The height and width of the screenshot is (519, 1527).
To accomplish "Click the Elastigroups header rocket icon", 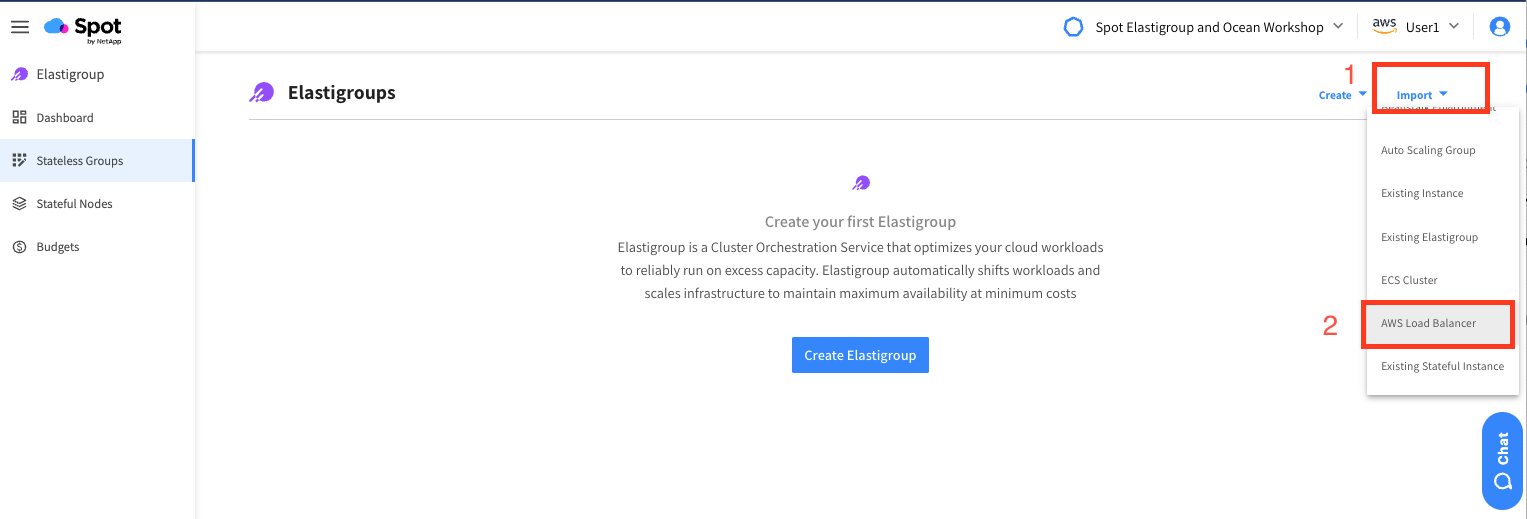I will (x=261, y=93).
